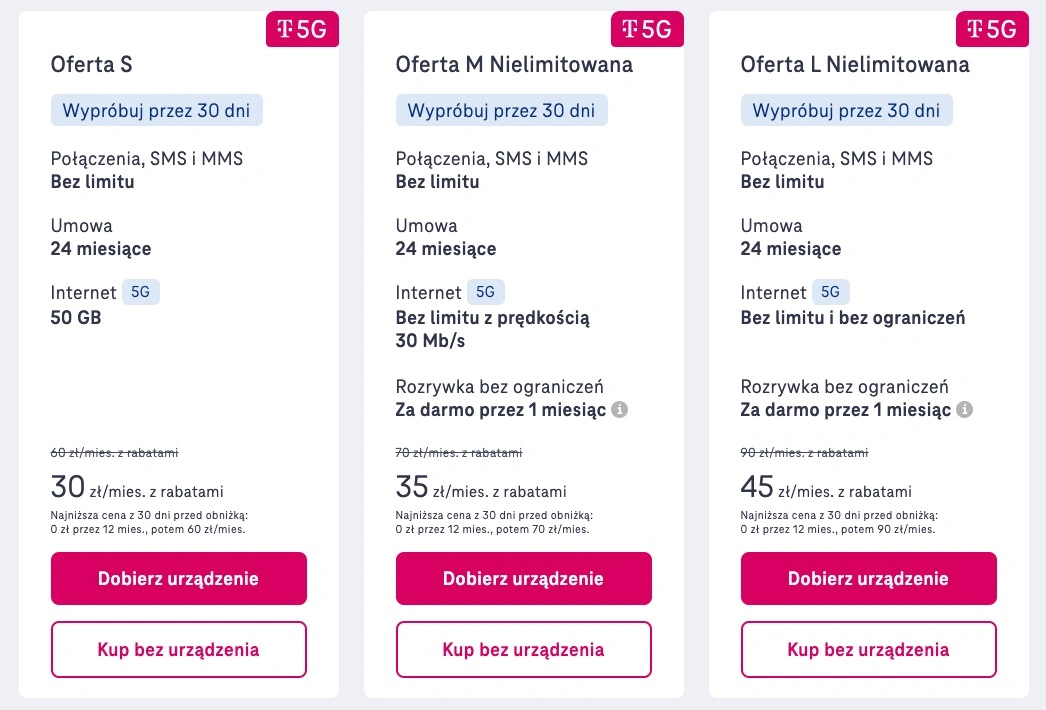This screenshot has width=1046, height=710.
Task: Click the T 5G badge on Oferta M
Action: 647,29
